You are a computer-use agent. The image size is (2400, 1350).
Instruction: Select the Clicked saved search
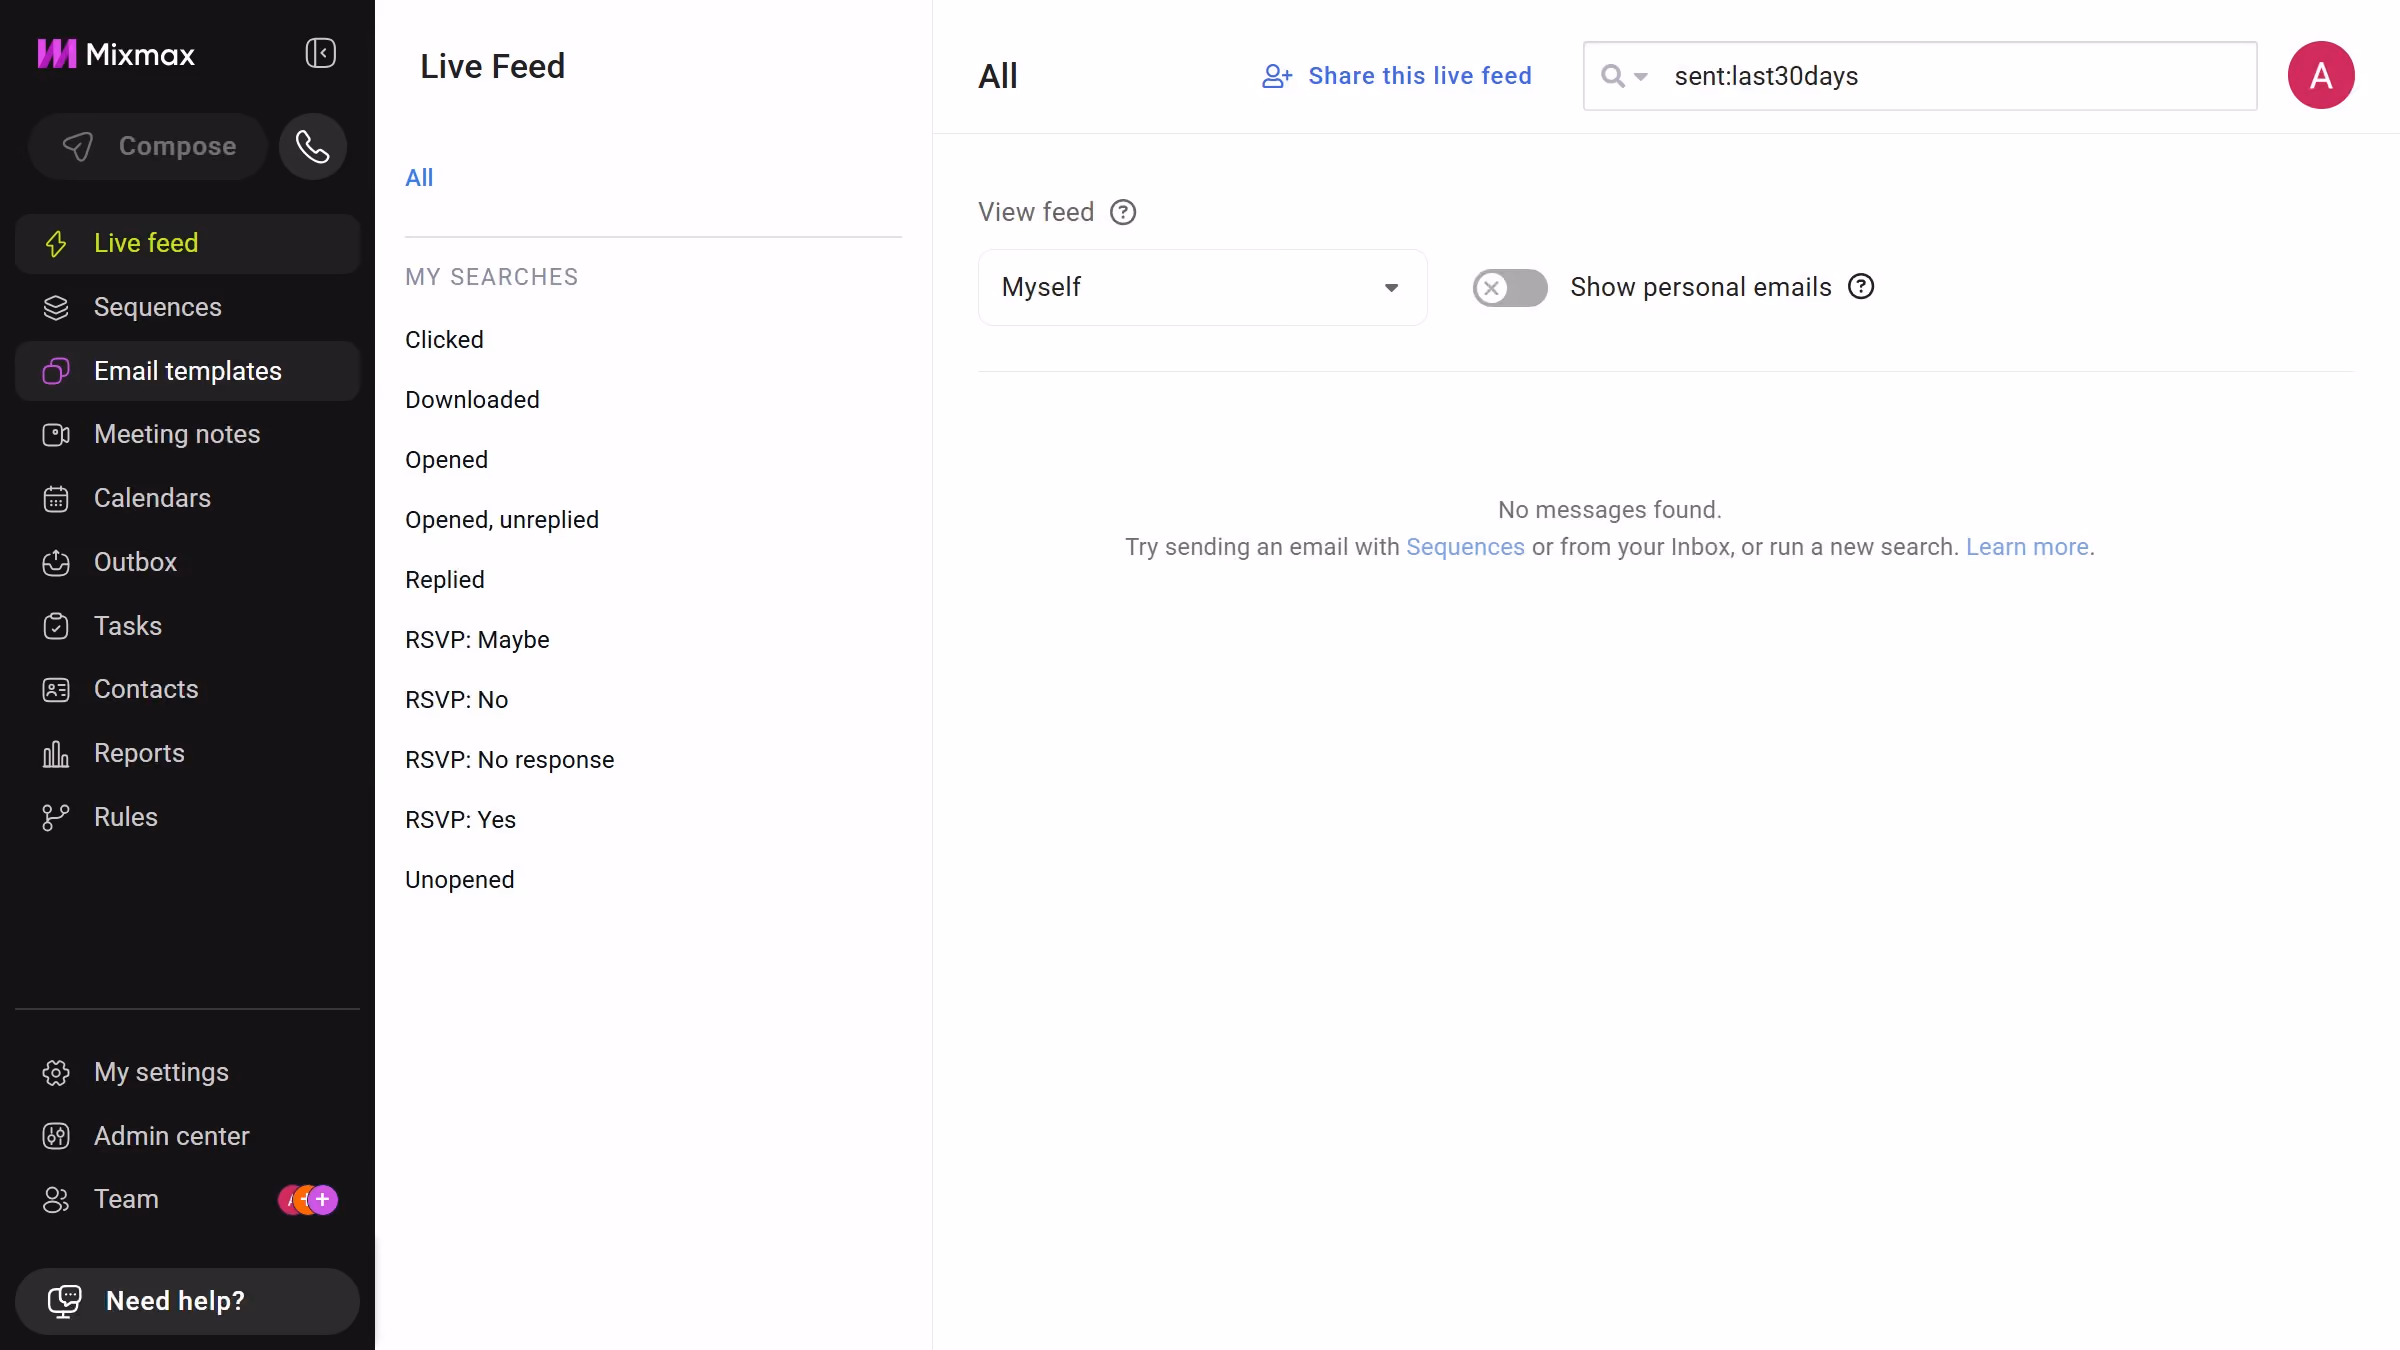(444, 340)
